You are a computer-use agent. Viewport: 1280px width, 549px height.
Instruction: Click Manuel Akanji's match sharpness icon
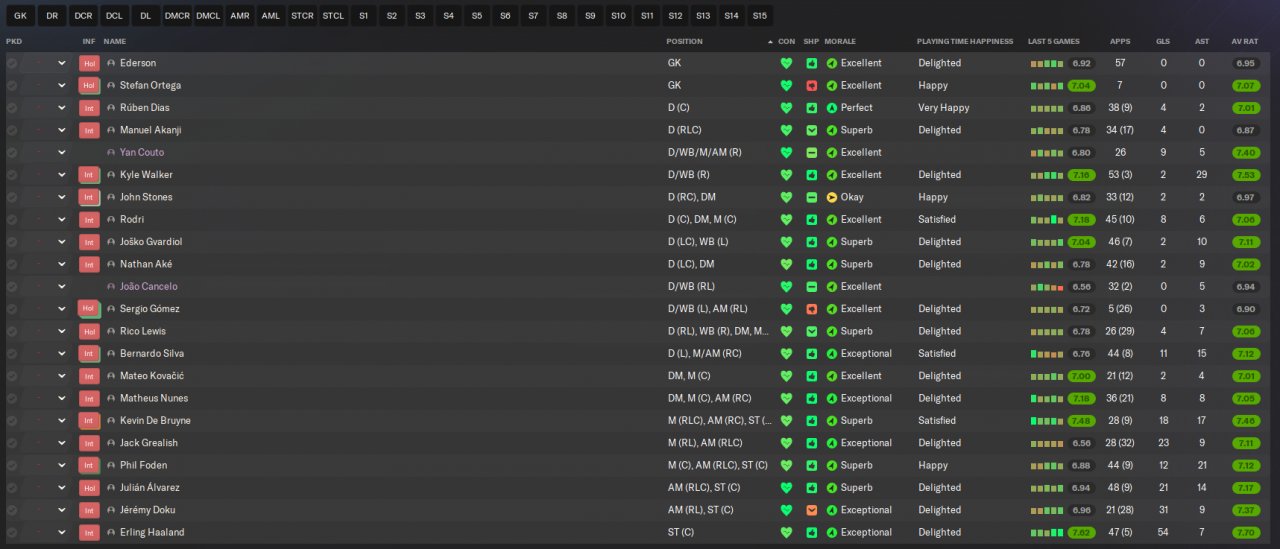(x=812, y=130)
